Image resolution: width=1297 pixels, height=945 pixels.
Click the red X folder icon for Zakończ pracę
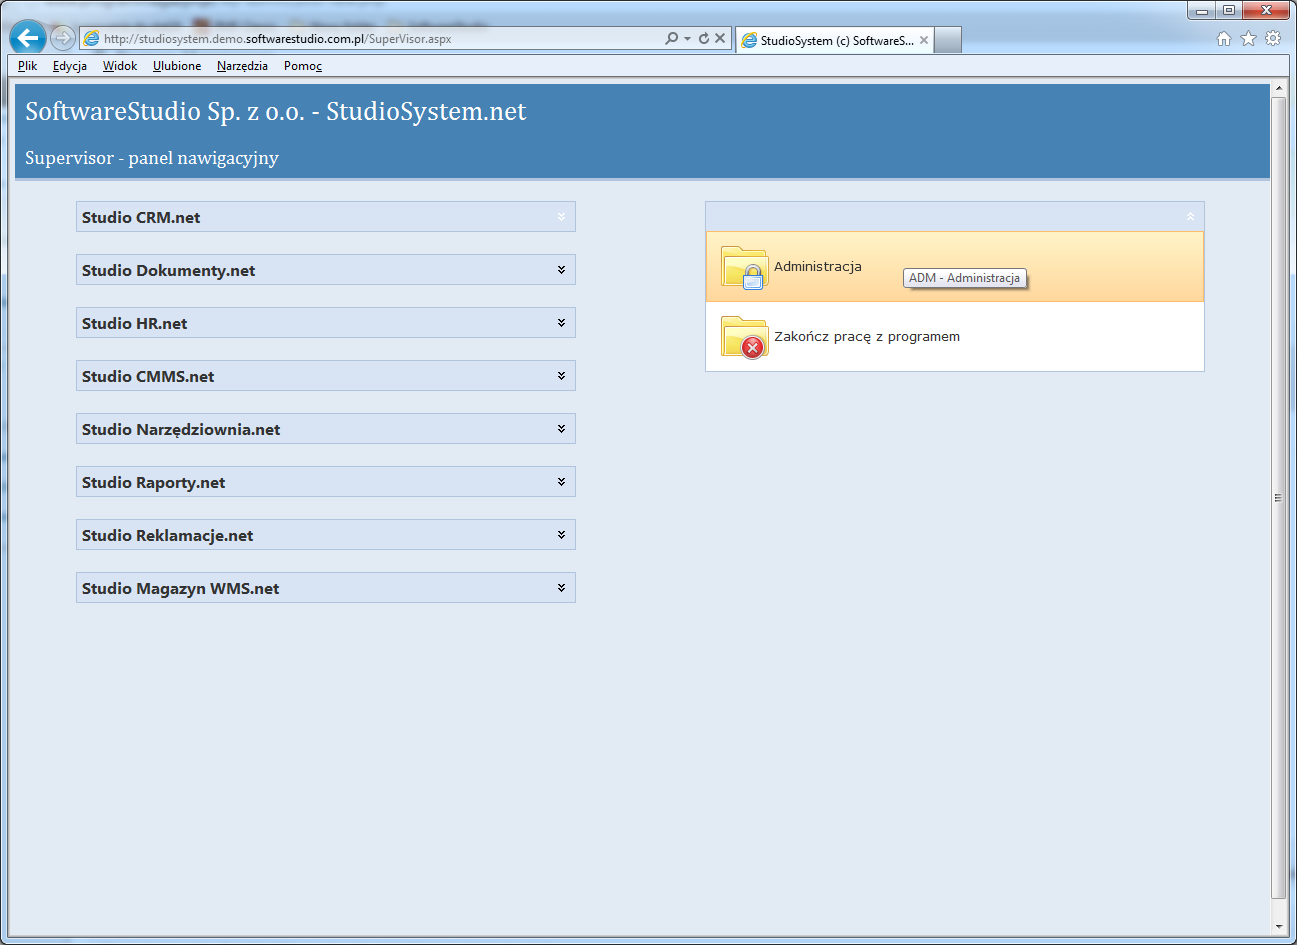[744, 337]
